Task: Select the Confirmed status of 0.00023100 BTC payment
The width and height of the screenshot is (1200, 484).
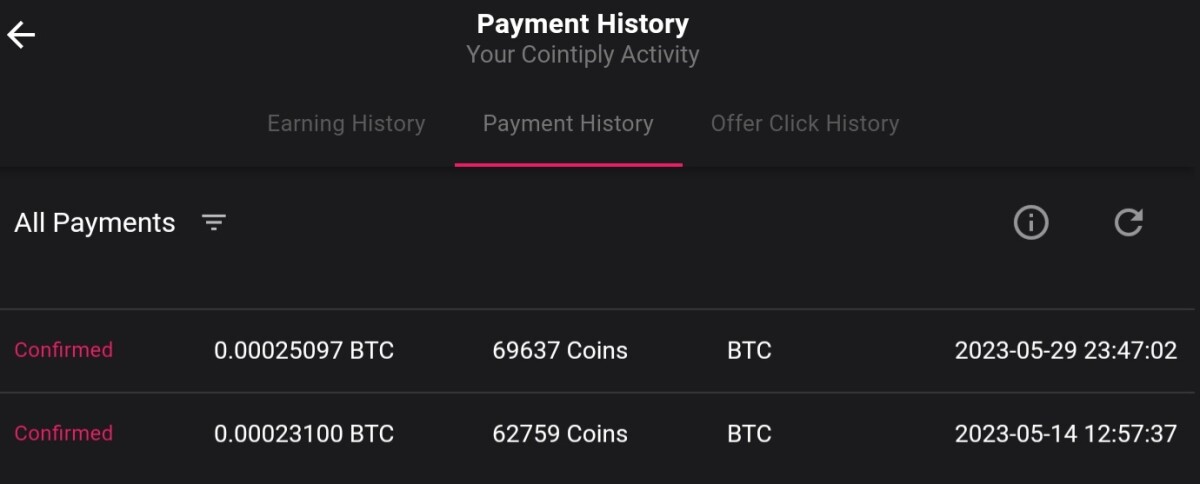Action: [63, 433]
